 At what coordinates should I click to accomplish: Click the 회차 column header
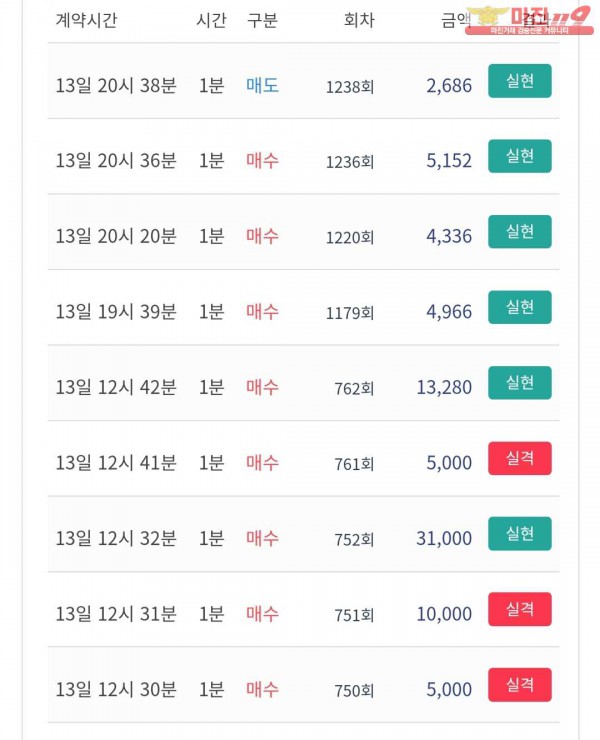tap(359, 20)
